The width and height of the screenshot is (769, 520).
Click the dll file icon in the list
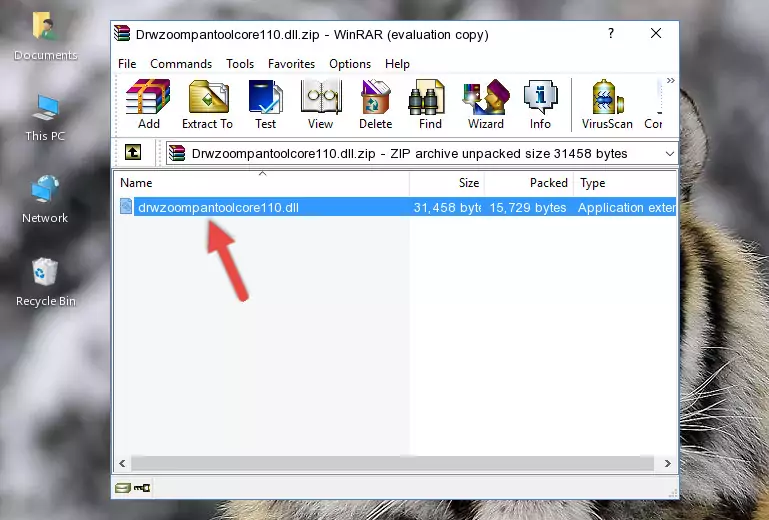coord(126,207)
